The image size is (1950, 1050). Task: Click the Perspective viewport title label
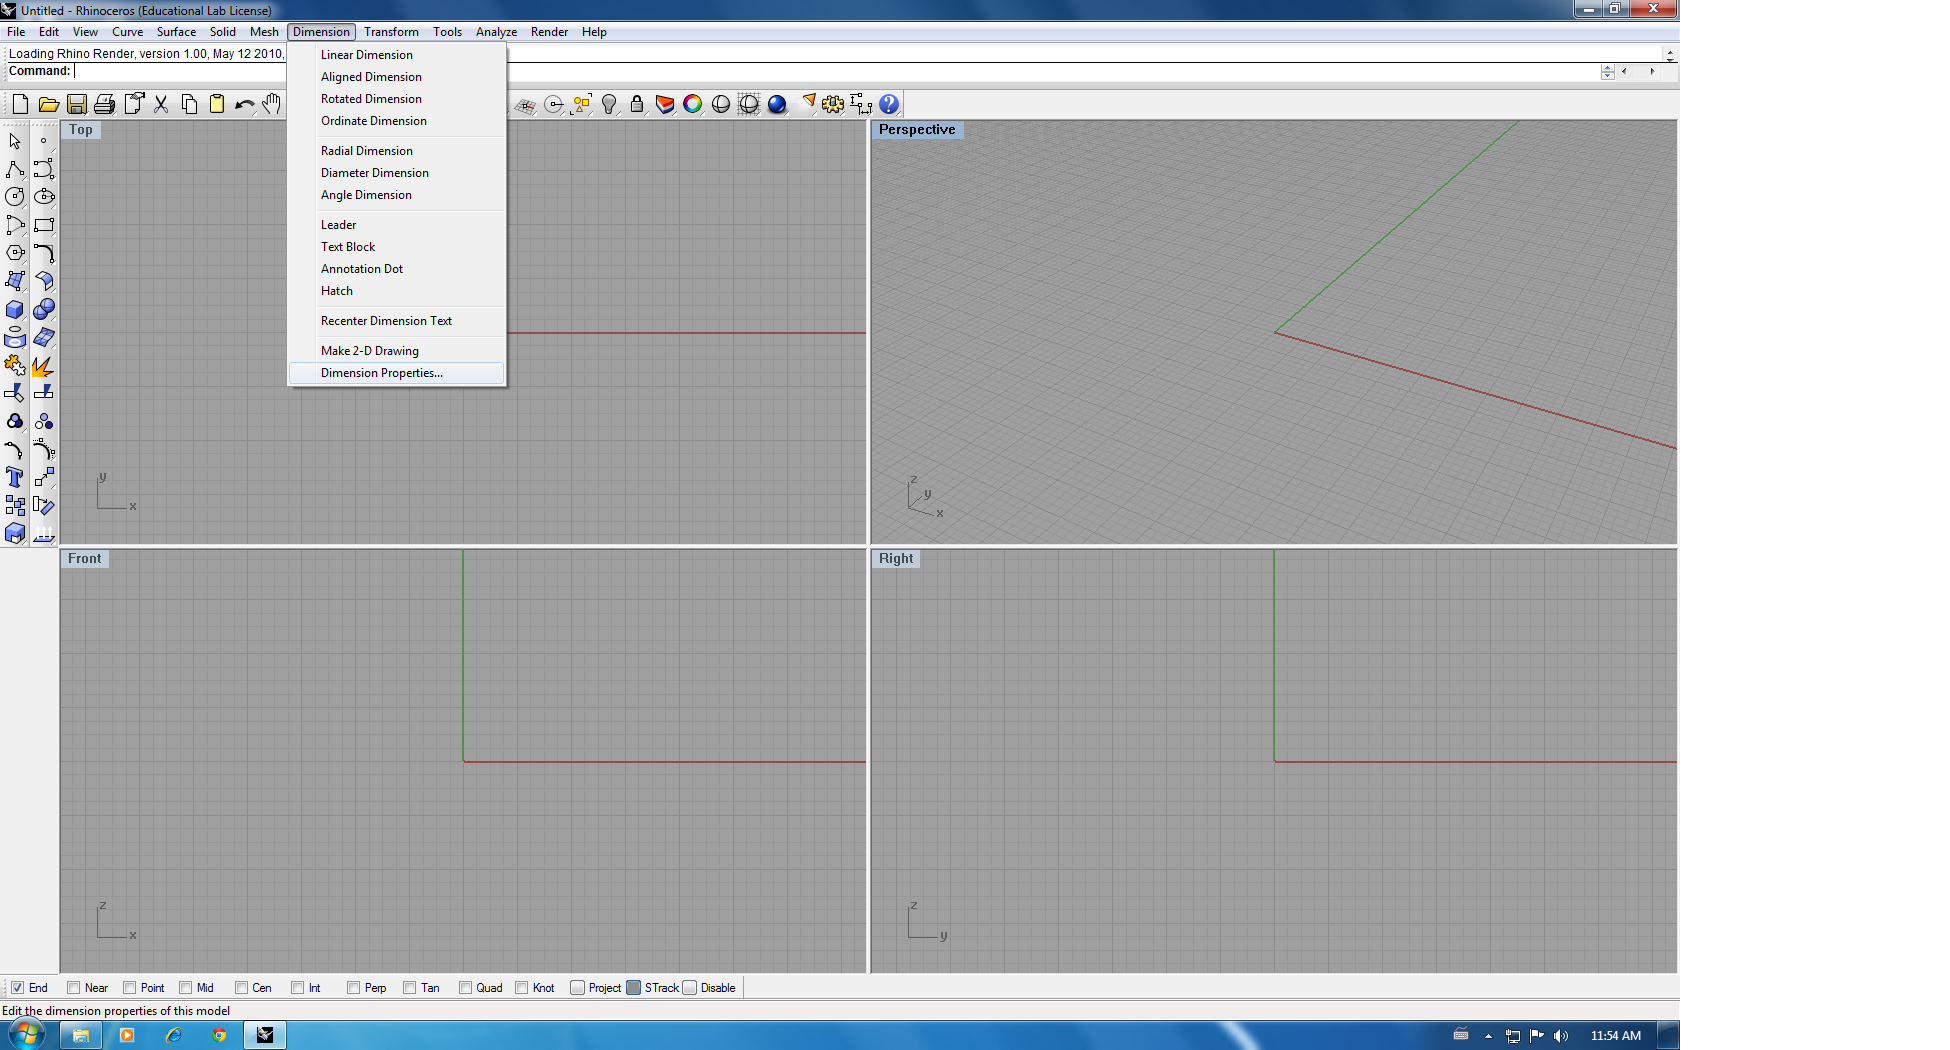(917, 130)
